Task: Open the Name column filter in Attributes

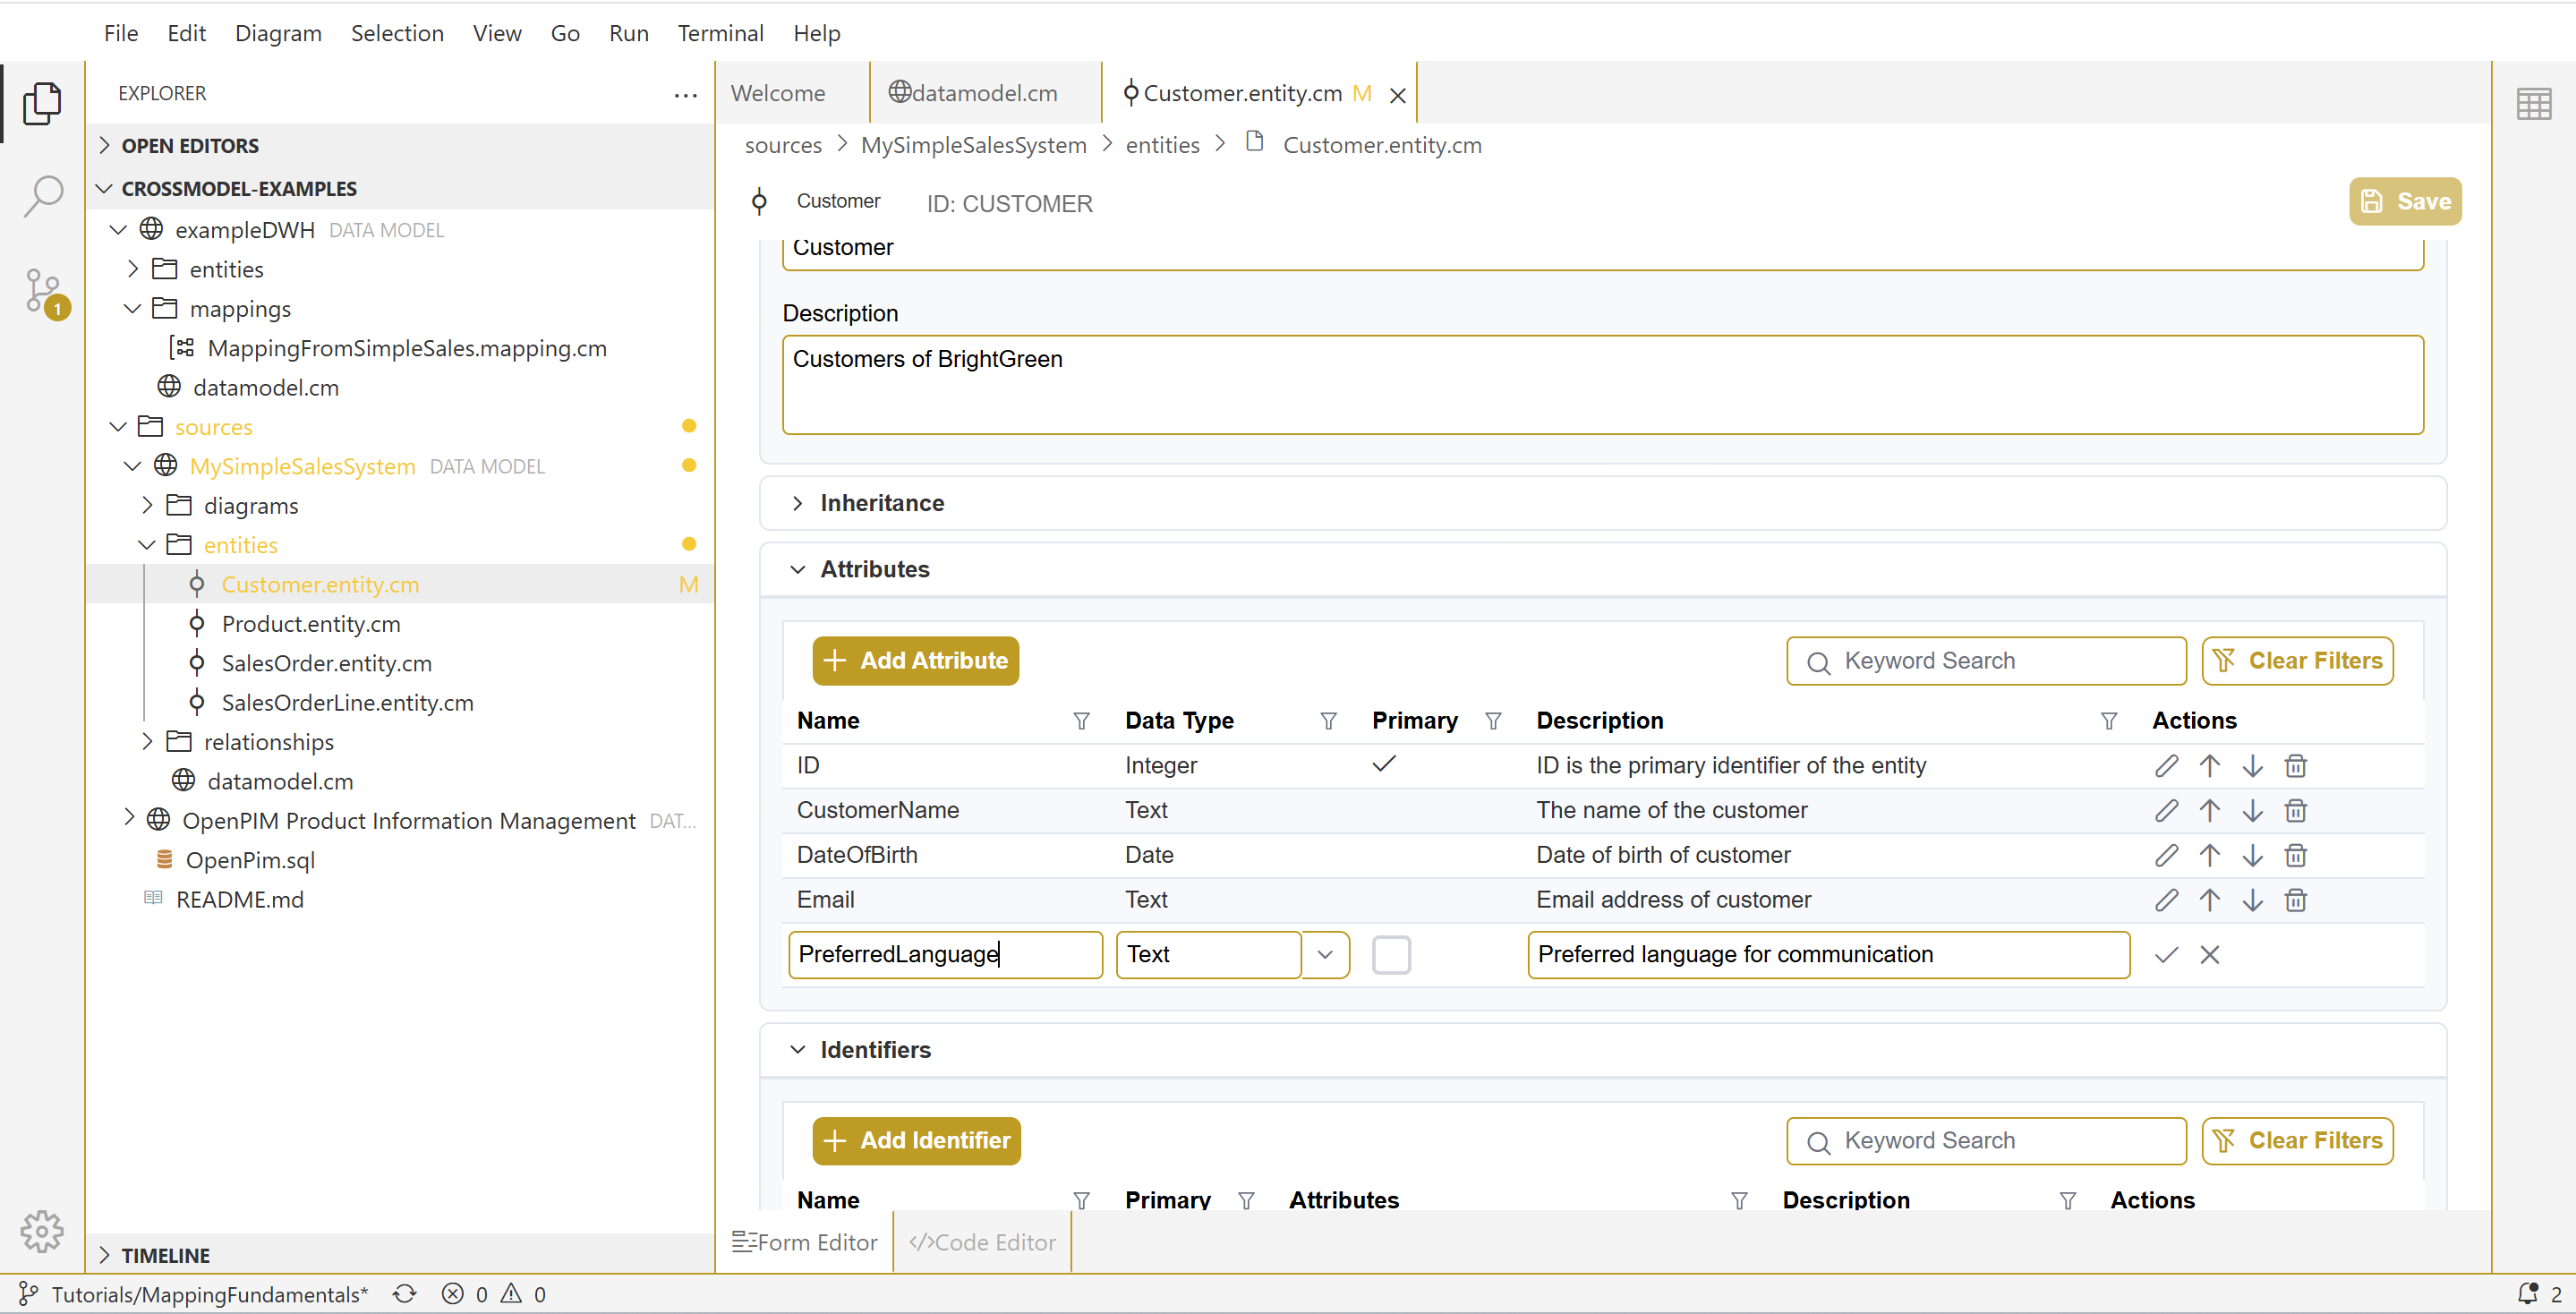Action: tap(1081, 721)
